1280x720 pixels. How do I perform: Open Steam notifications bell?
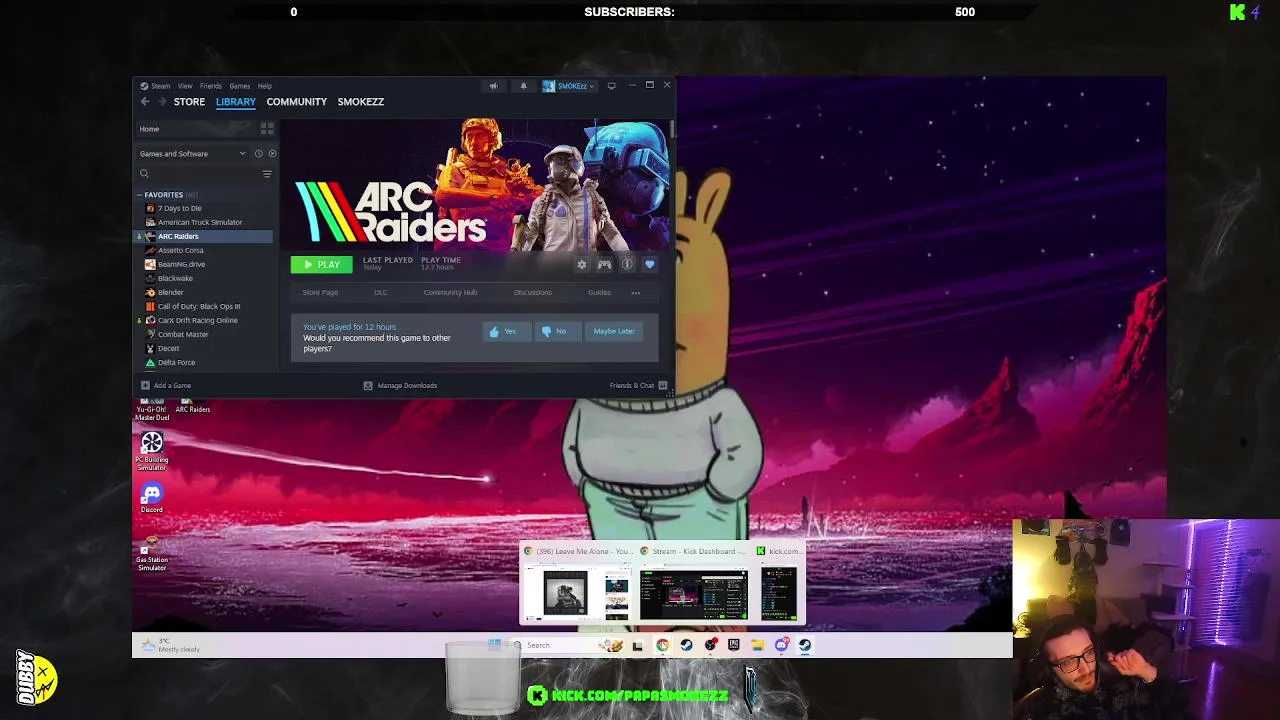[523, 86]
